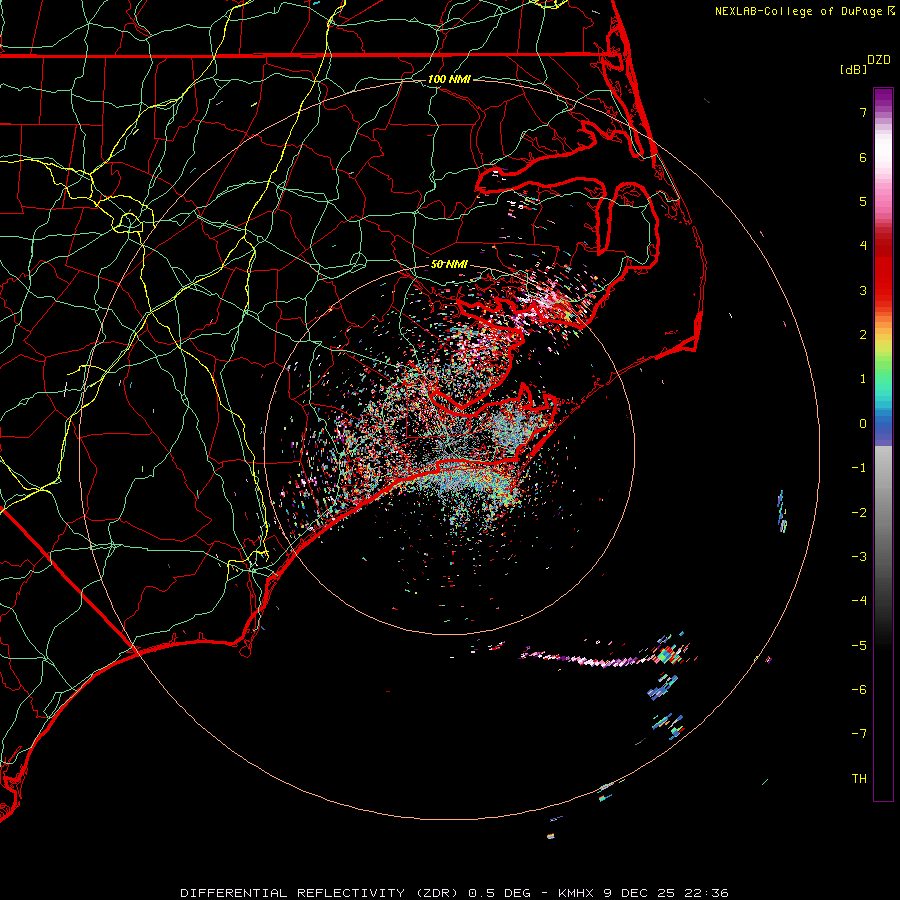The width and height of the screenshot is (900, 900).
Task: Click the -7 value on color scale
Action: (x=859, y=734)
